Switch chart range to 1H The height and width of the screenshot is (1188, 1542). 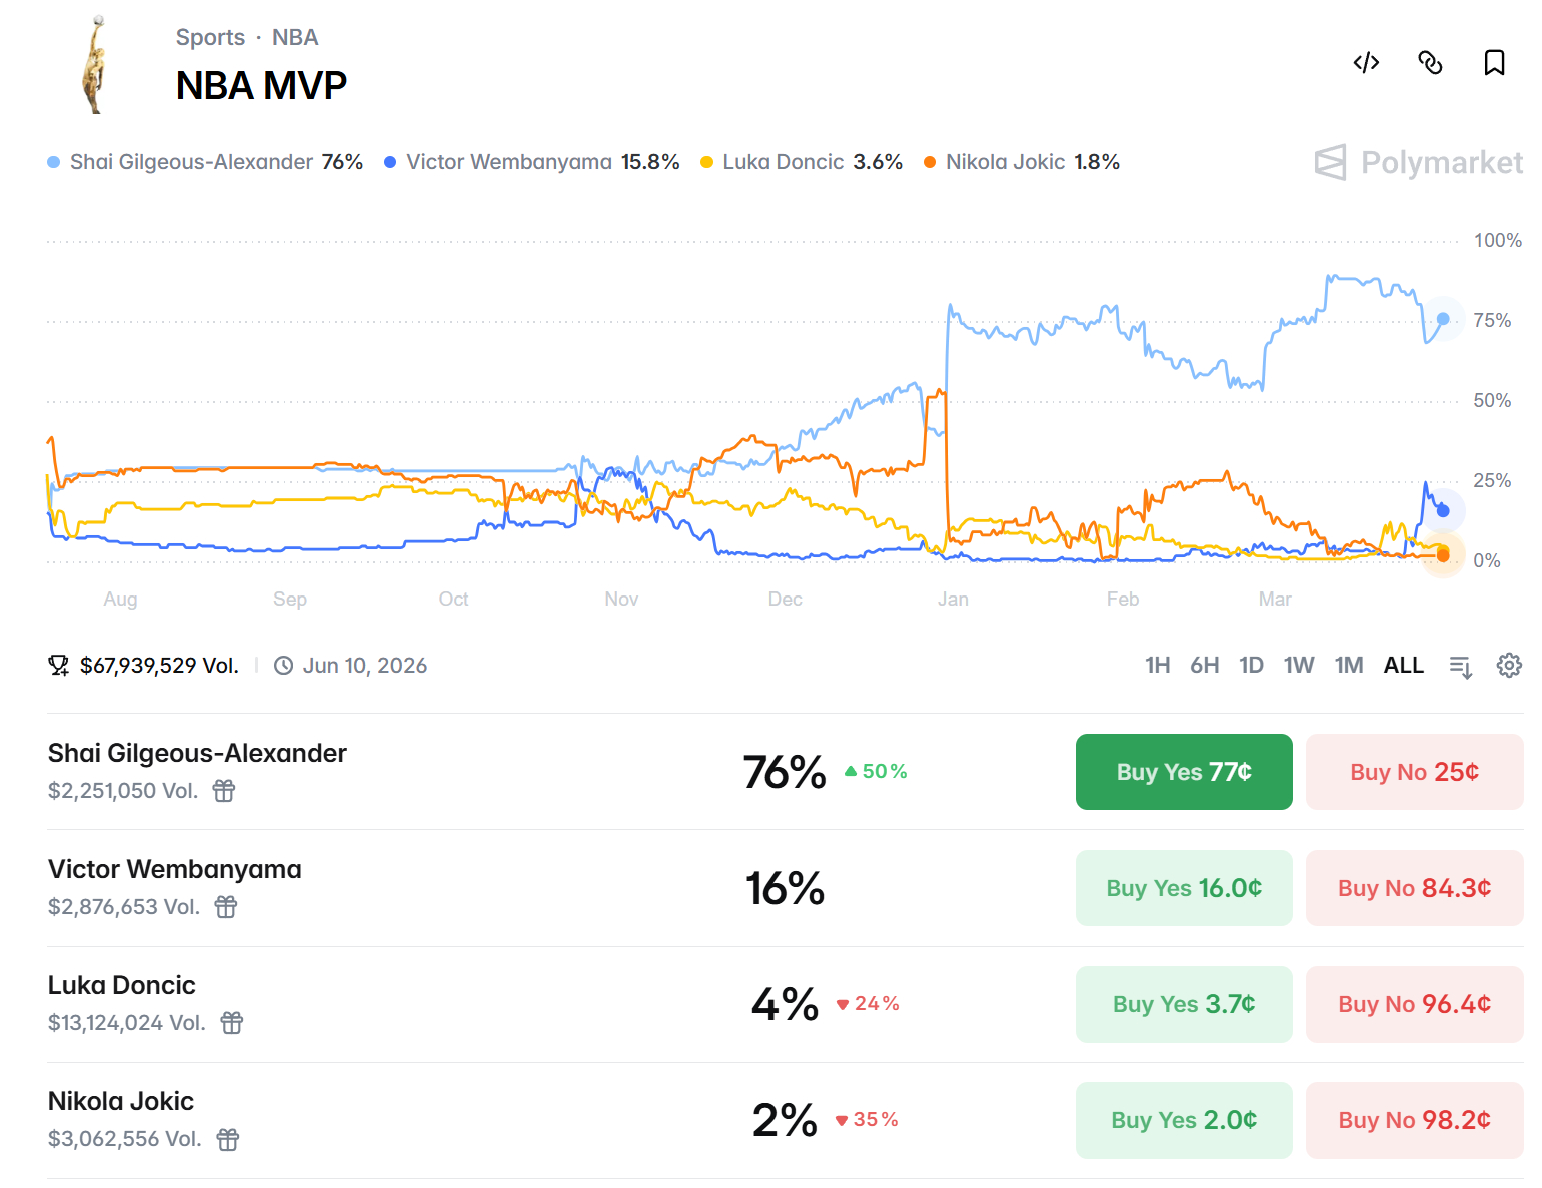[x=1157, y=666]
